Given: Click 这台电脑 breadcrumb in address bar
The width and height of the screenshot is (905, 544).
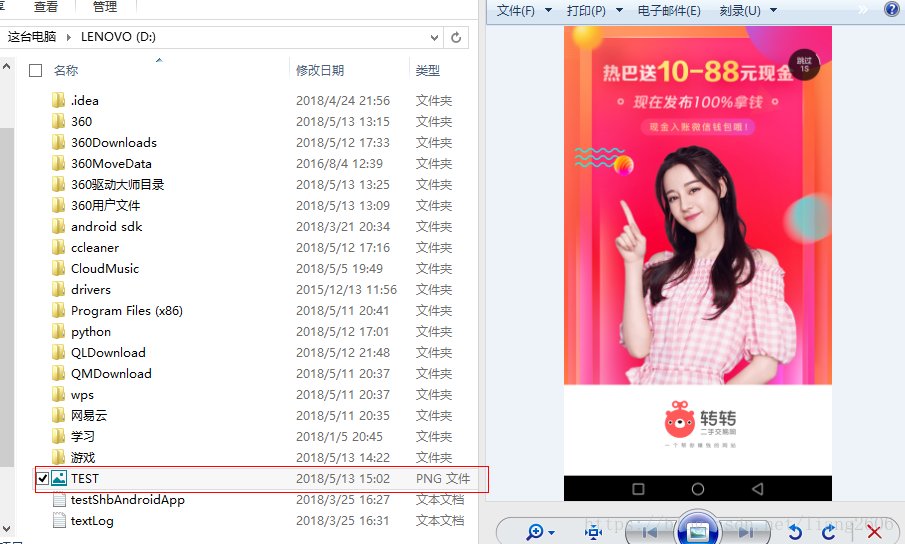Looking at the screenshot, I should (32, 37).
